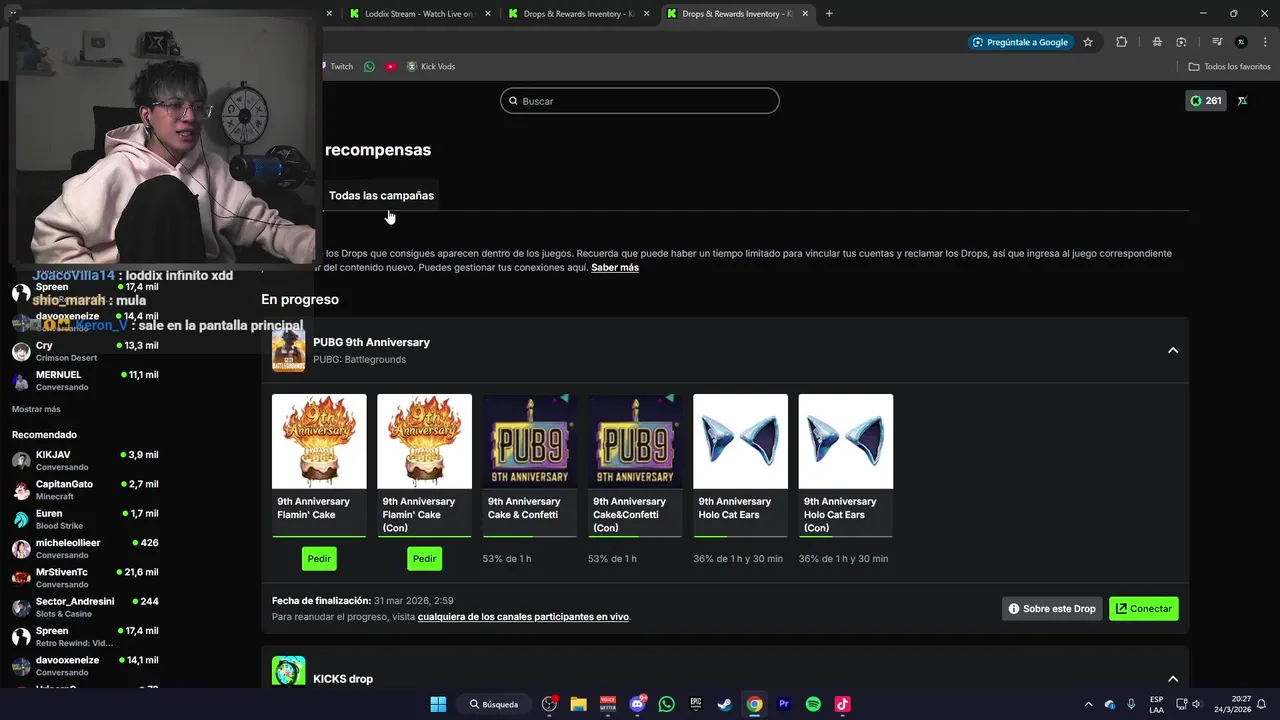Select the Cake&Confetti (Con) reward image
The image size is (1280, 720).
pos(635,441)
